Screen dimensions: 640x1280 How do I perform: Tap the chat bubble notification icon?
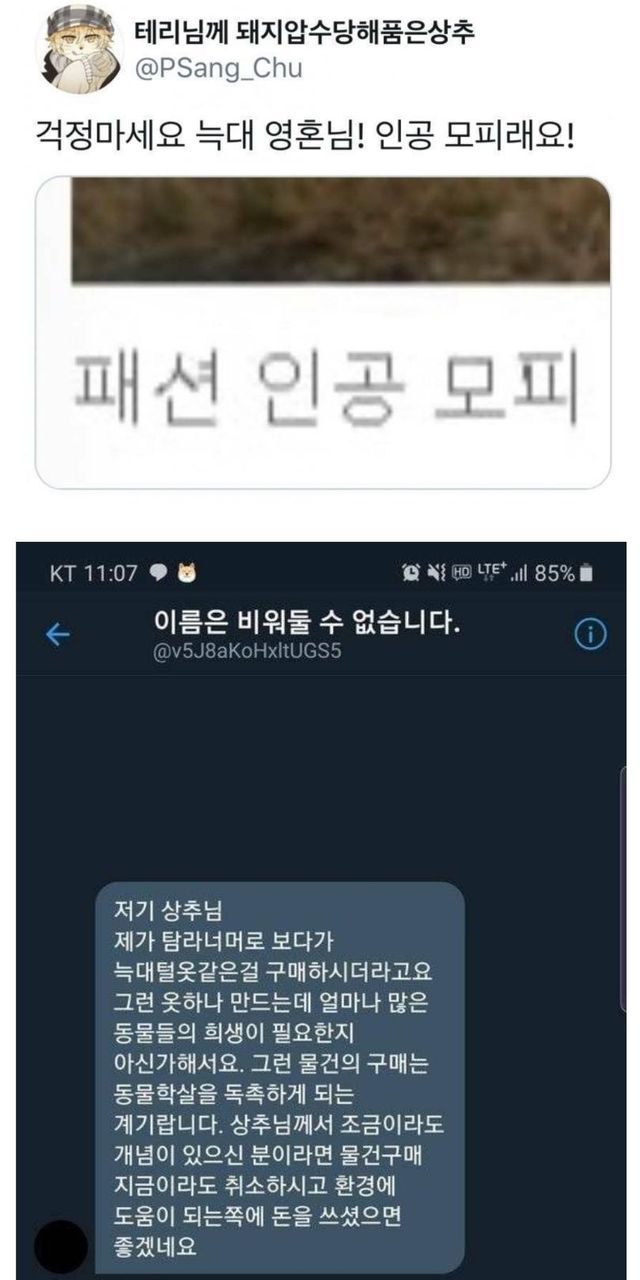tap(159, 573)
